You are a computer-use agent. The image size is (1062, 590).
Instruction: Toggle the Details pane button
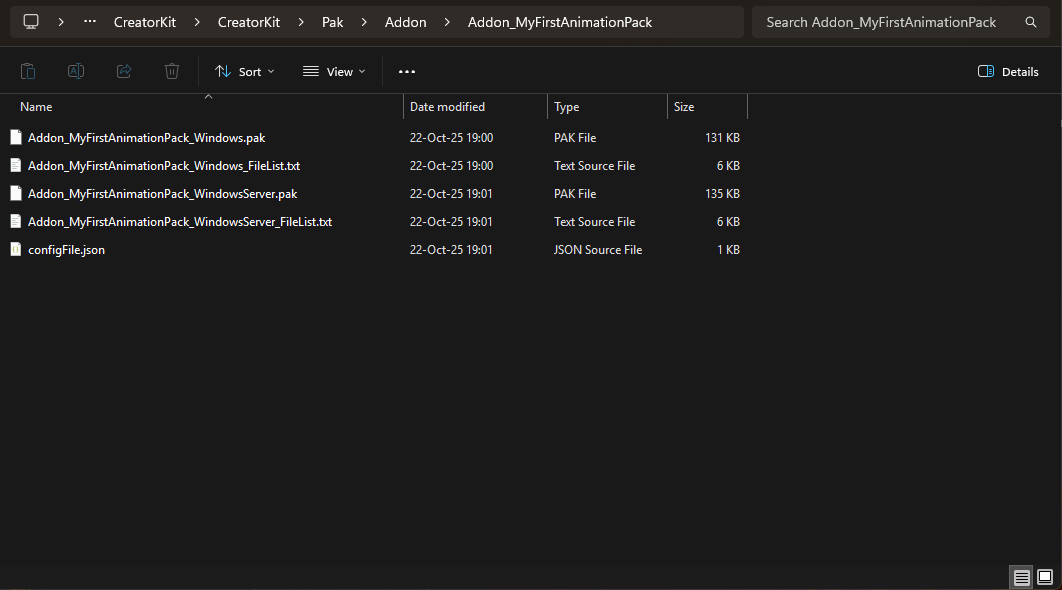click(x=1007, y=72)
